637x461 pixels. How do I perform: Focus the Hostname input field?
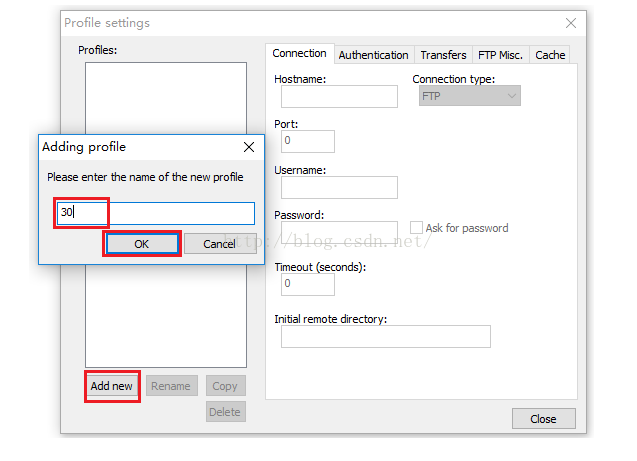coord(339,96)
